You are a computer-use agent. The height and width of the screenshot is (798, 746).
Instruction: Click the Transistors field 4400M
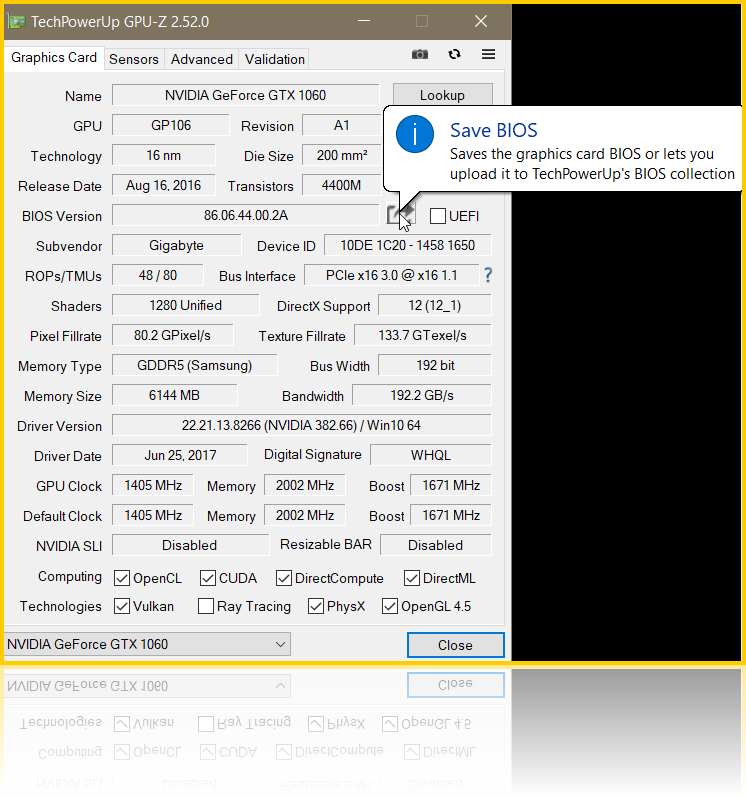(x=341, y=185)
